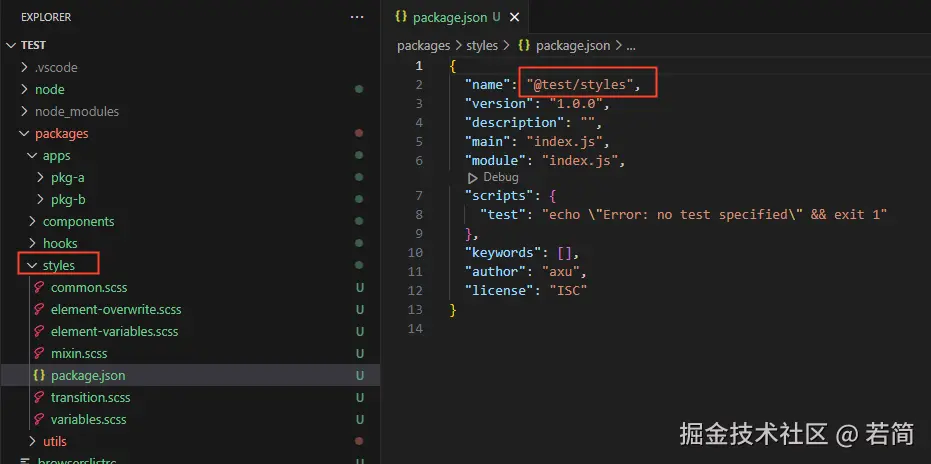Click the Debug play triangle icon
This screenshot has width=931, height=464.
click(473, 178)
